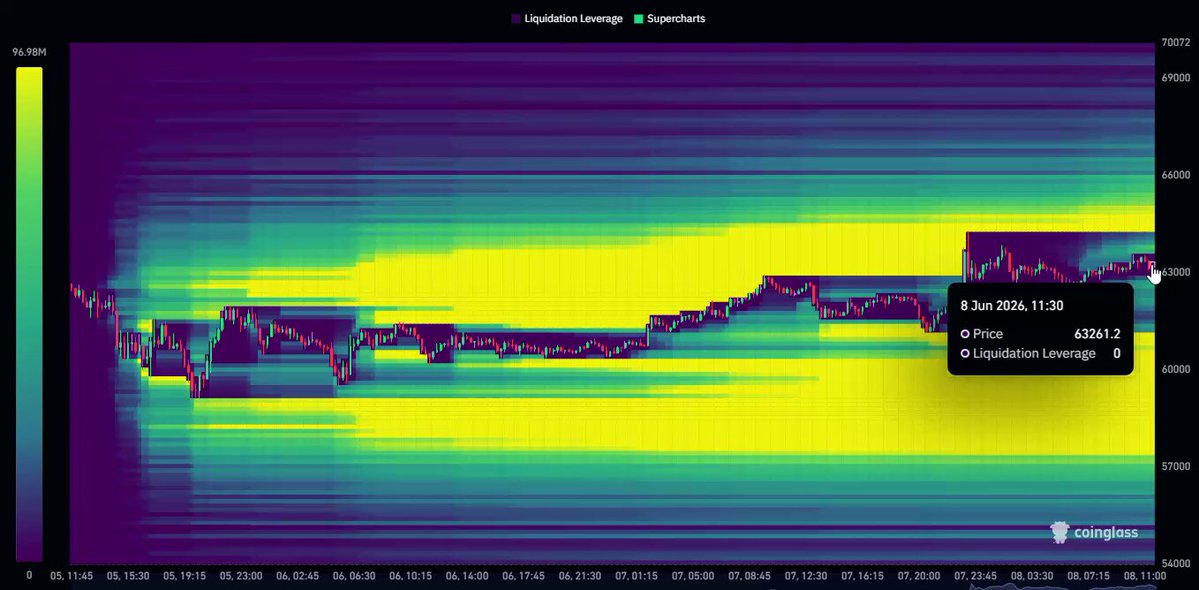The image size is (1199, 590).
Task: Click the 08, 07:15 time axis label
Action: point(1088,575)
